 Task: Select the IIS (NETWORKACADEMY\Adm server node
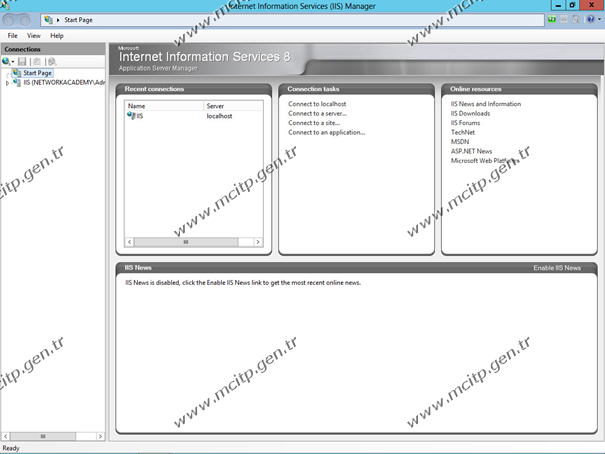(64, 83)
